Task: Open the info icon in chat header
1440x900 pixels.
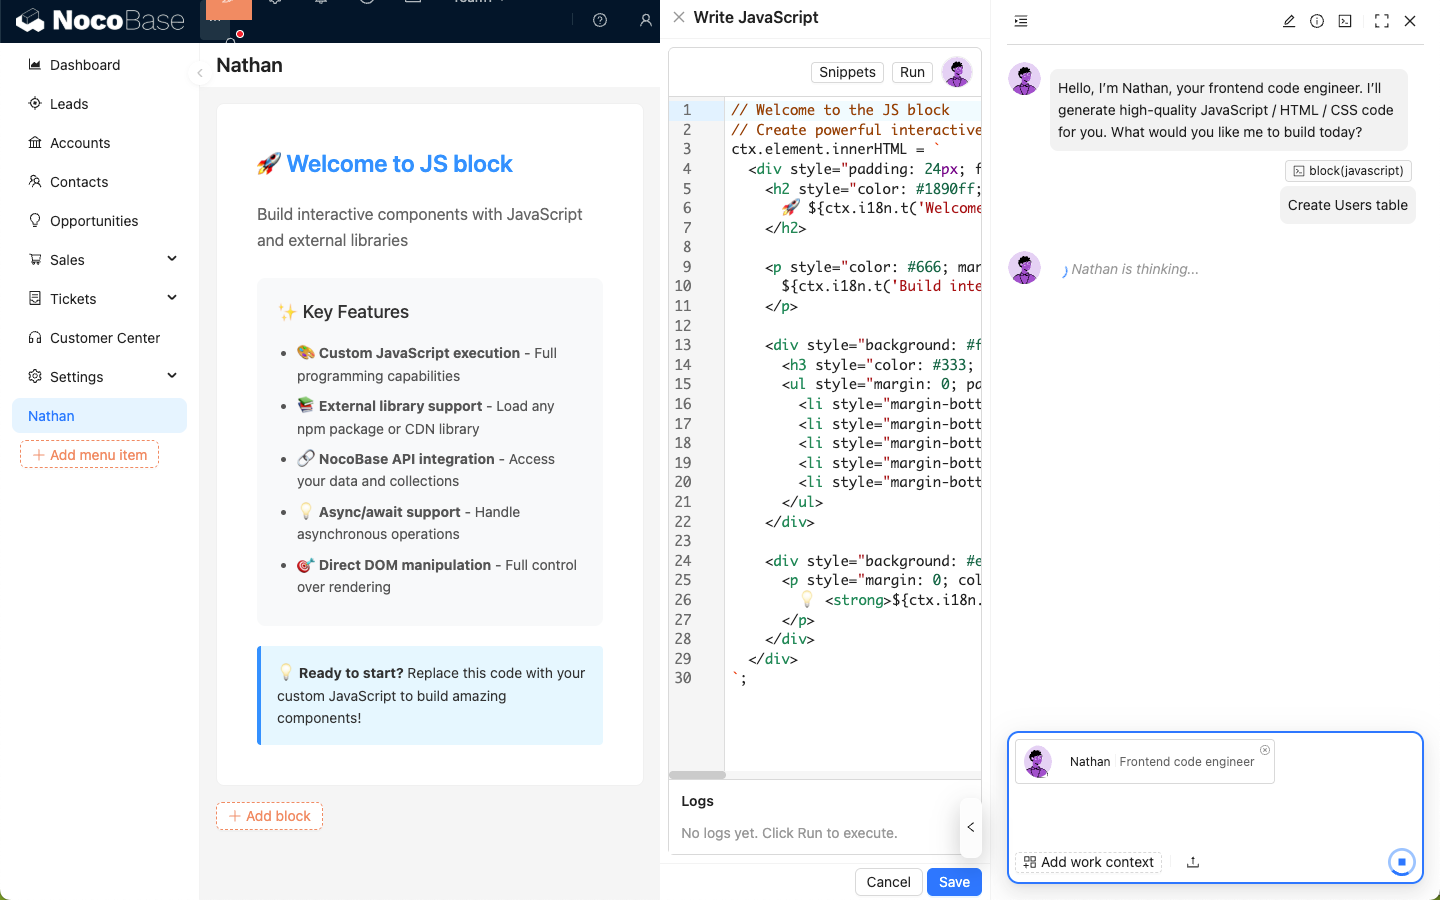Action: (x=1317, y=21)
